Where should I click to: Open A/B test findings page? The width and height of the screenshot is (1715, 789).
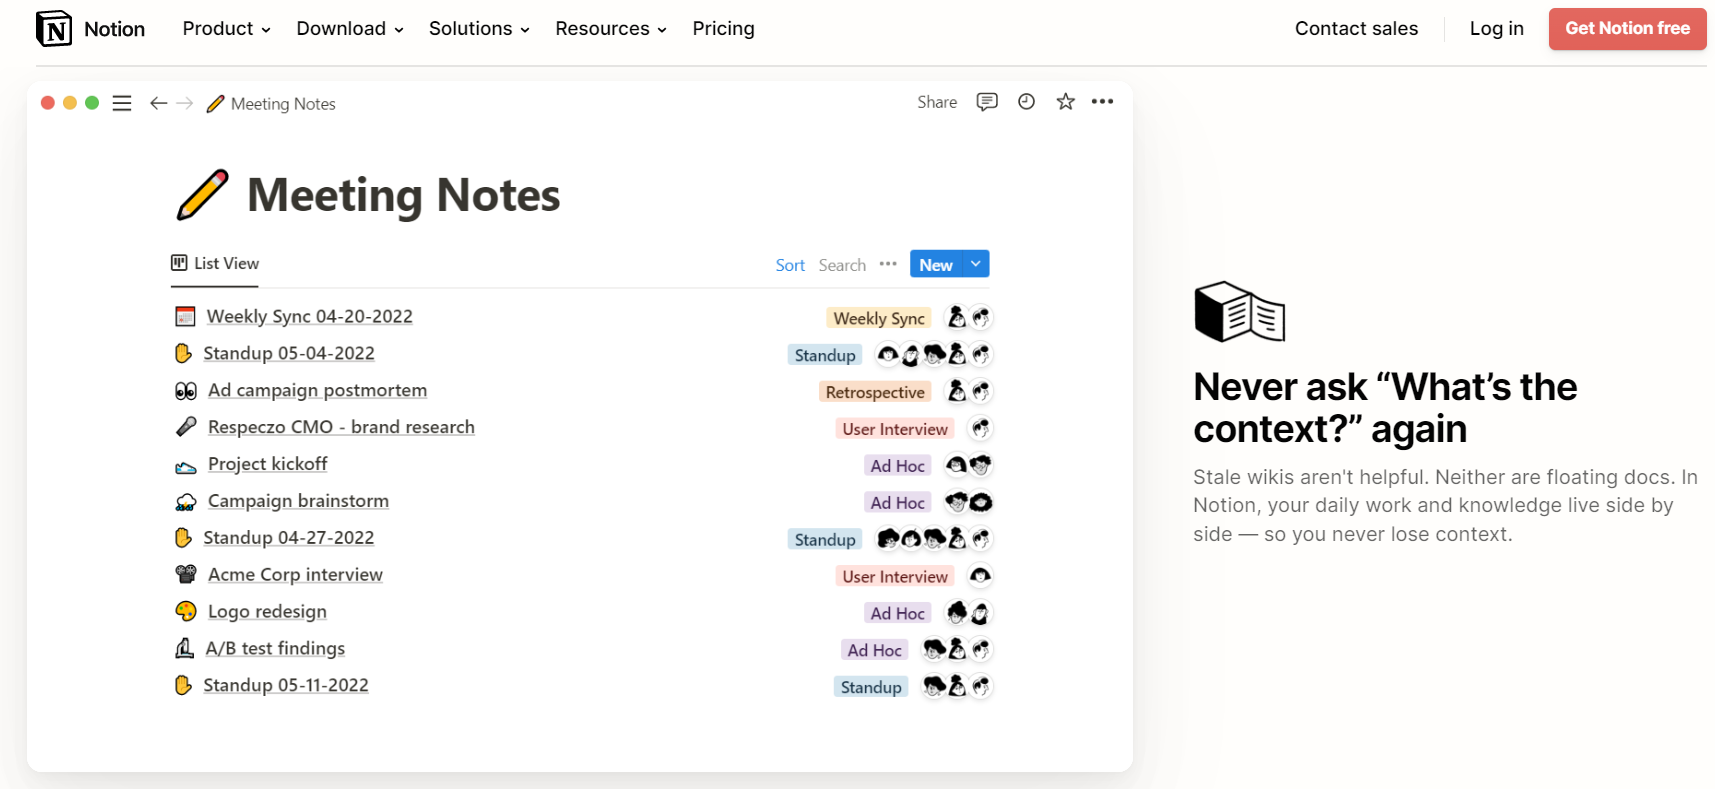coord(275,648)
